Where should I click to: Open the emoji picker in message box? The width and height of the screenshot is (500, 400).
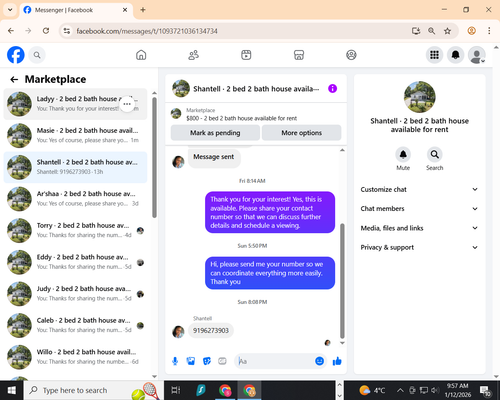point(319,361)
